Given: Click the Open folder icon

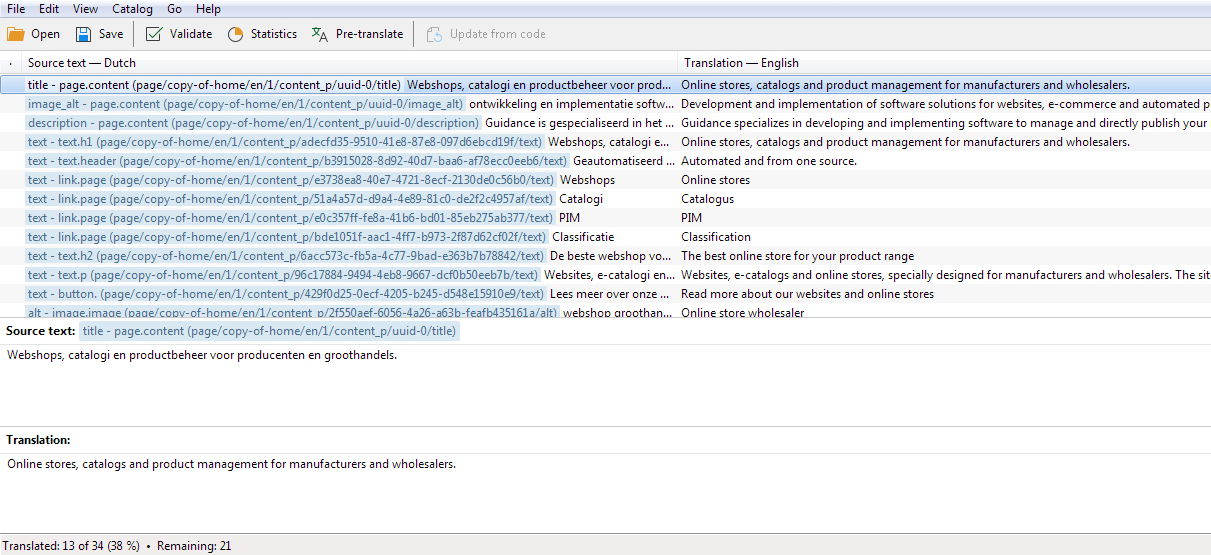Looking at the screenshot, I should (x=16, y=34).
